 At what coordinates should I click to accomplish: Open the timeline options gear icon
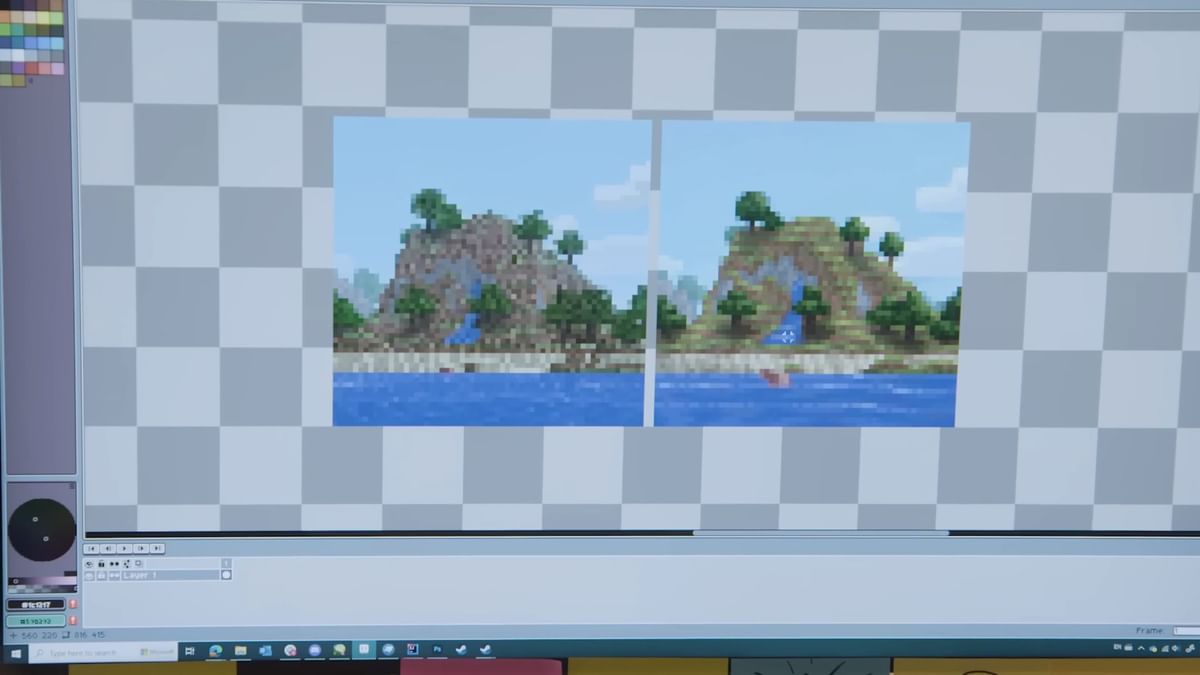(x=139, y=563)
